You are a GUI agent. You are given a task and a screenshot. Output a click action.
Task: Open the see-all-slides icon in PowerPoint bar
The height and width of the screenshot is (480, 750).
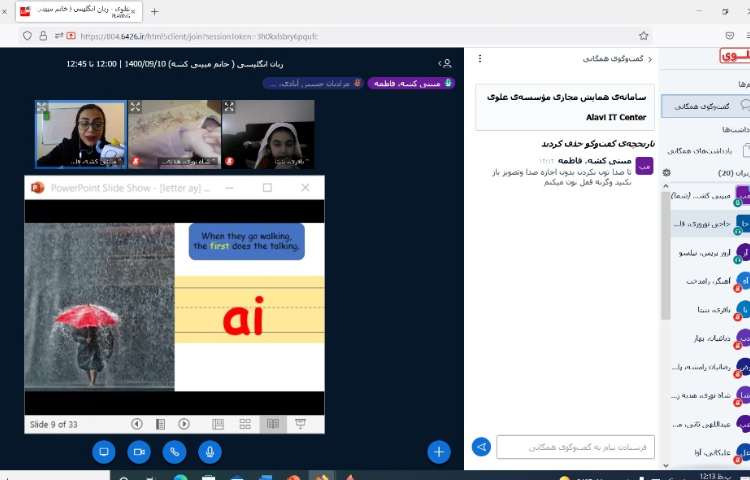160,424
